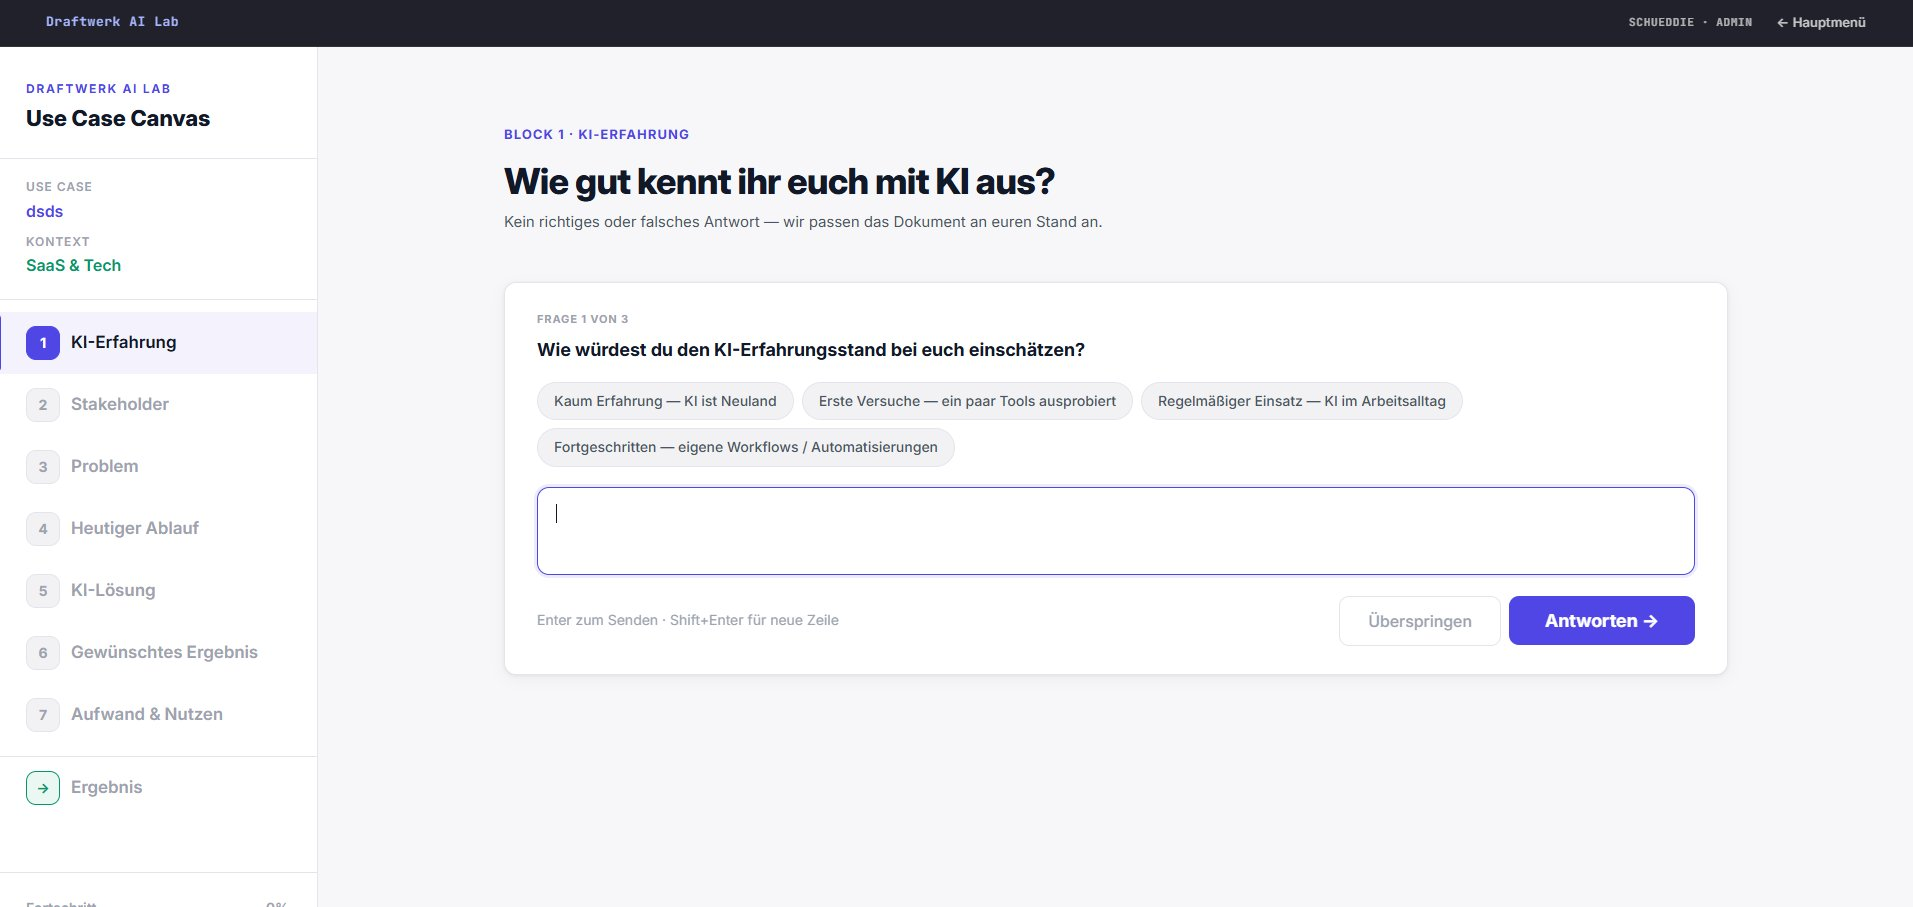Click the step 1 number badge
This screenshot has width=1913, height=907.
tap(43, 343)
